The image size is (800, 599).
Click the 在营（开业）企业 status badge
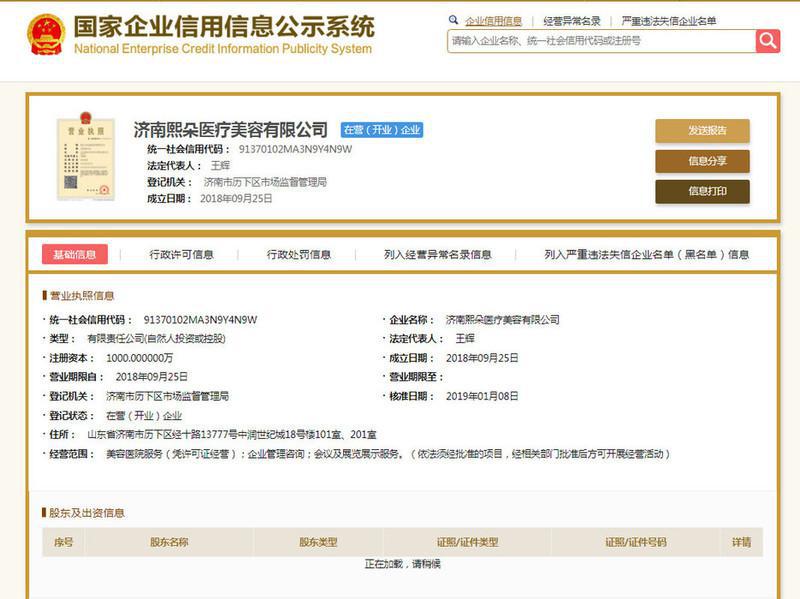(x=382, y=130)
